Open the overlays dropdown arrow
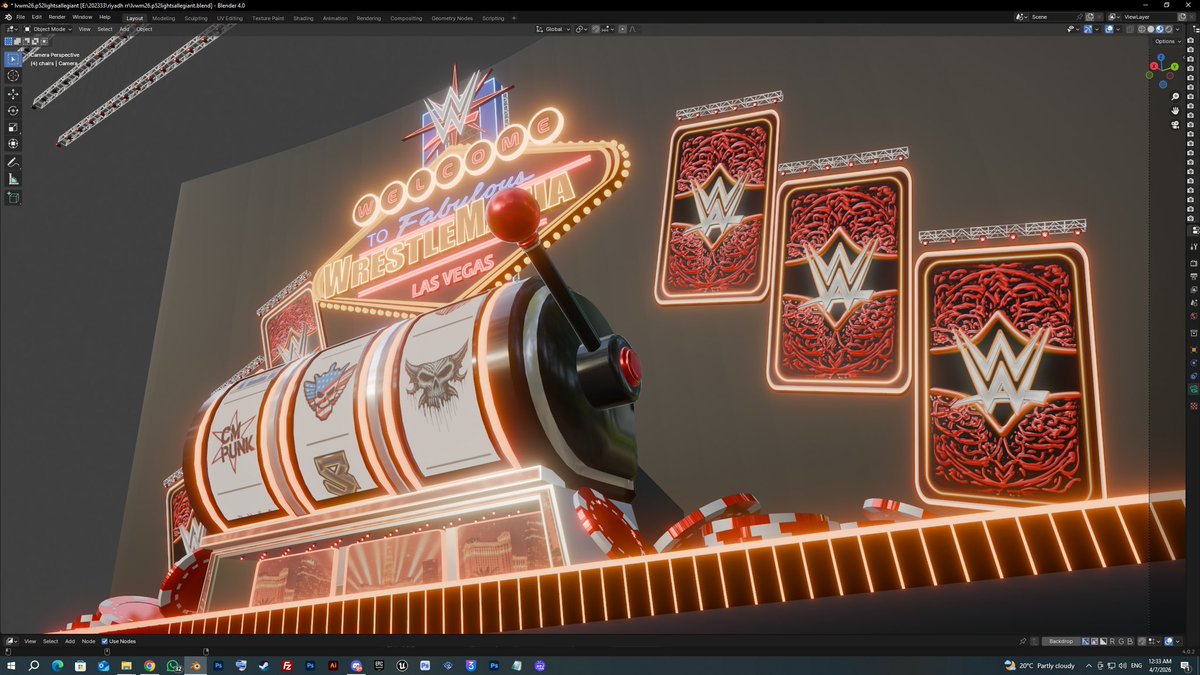The image size is (1200, 675). tap(1118, 29)
